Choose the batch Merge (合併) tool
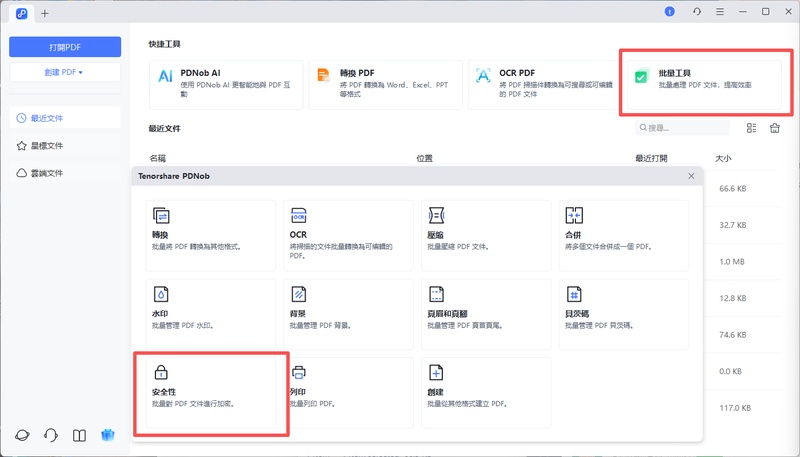Screen dimensions: 800x457 pos(624,235)
